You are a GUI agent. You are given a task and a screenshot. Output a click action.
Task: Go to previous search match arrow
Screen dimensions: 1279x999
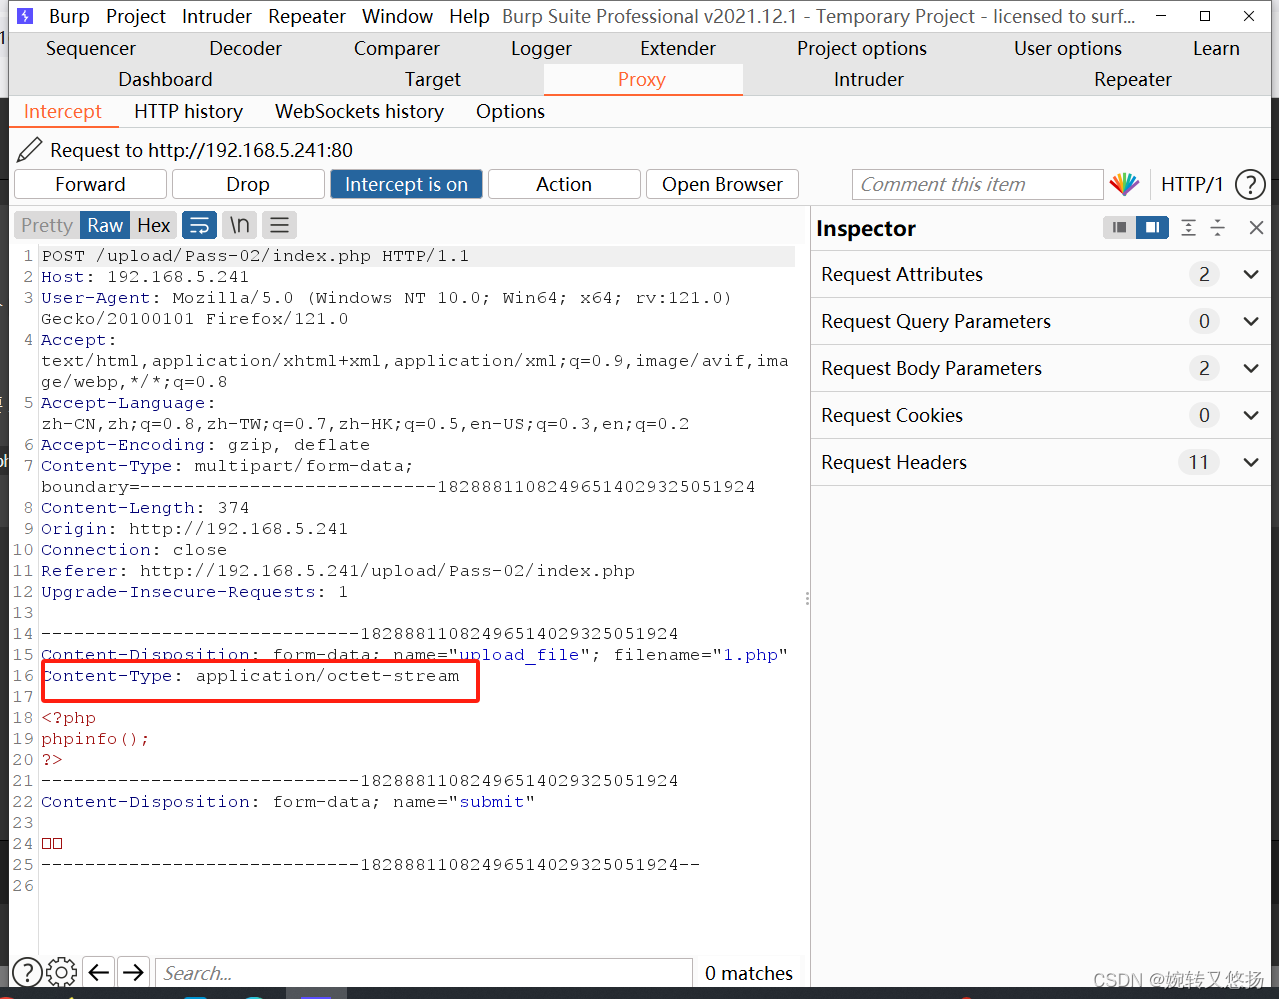98,972
